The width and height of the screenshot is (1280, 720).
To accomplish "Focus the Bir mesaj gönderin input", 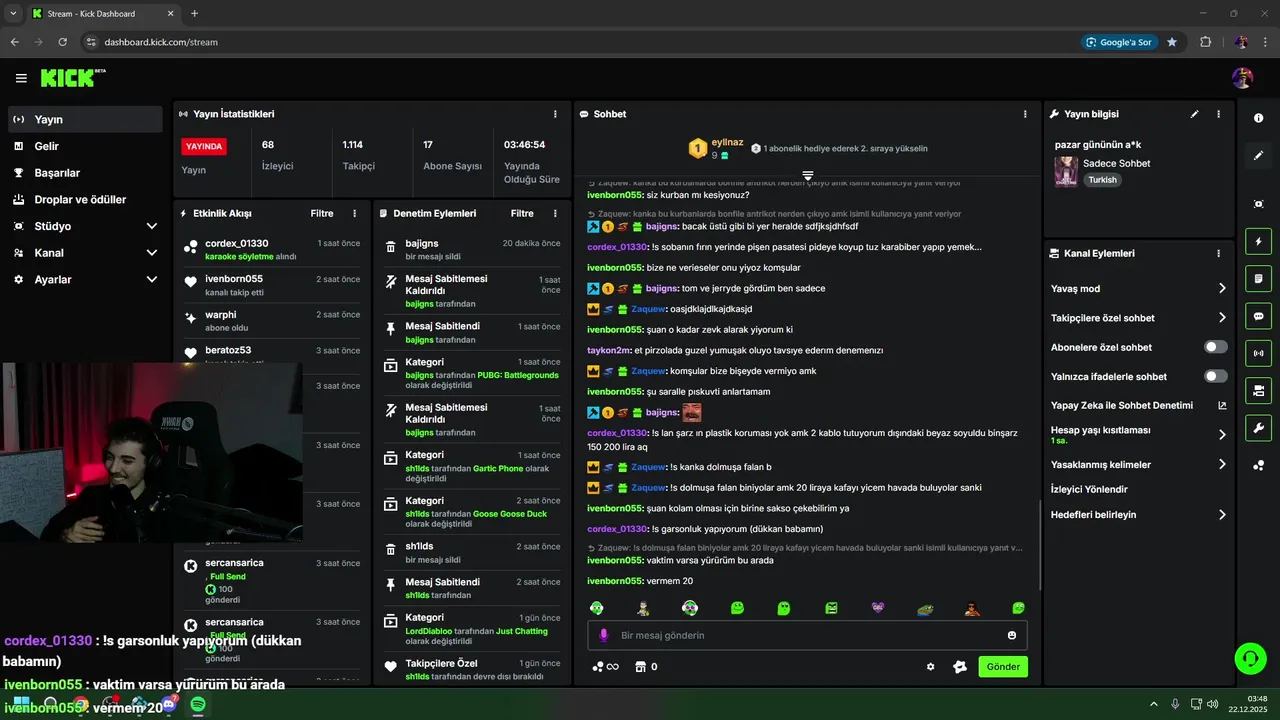I will pyautogui.click(x=807, y=635).
